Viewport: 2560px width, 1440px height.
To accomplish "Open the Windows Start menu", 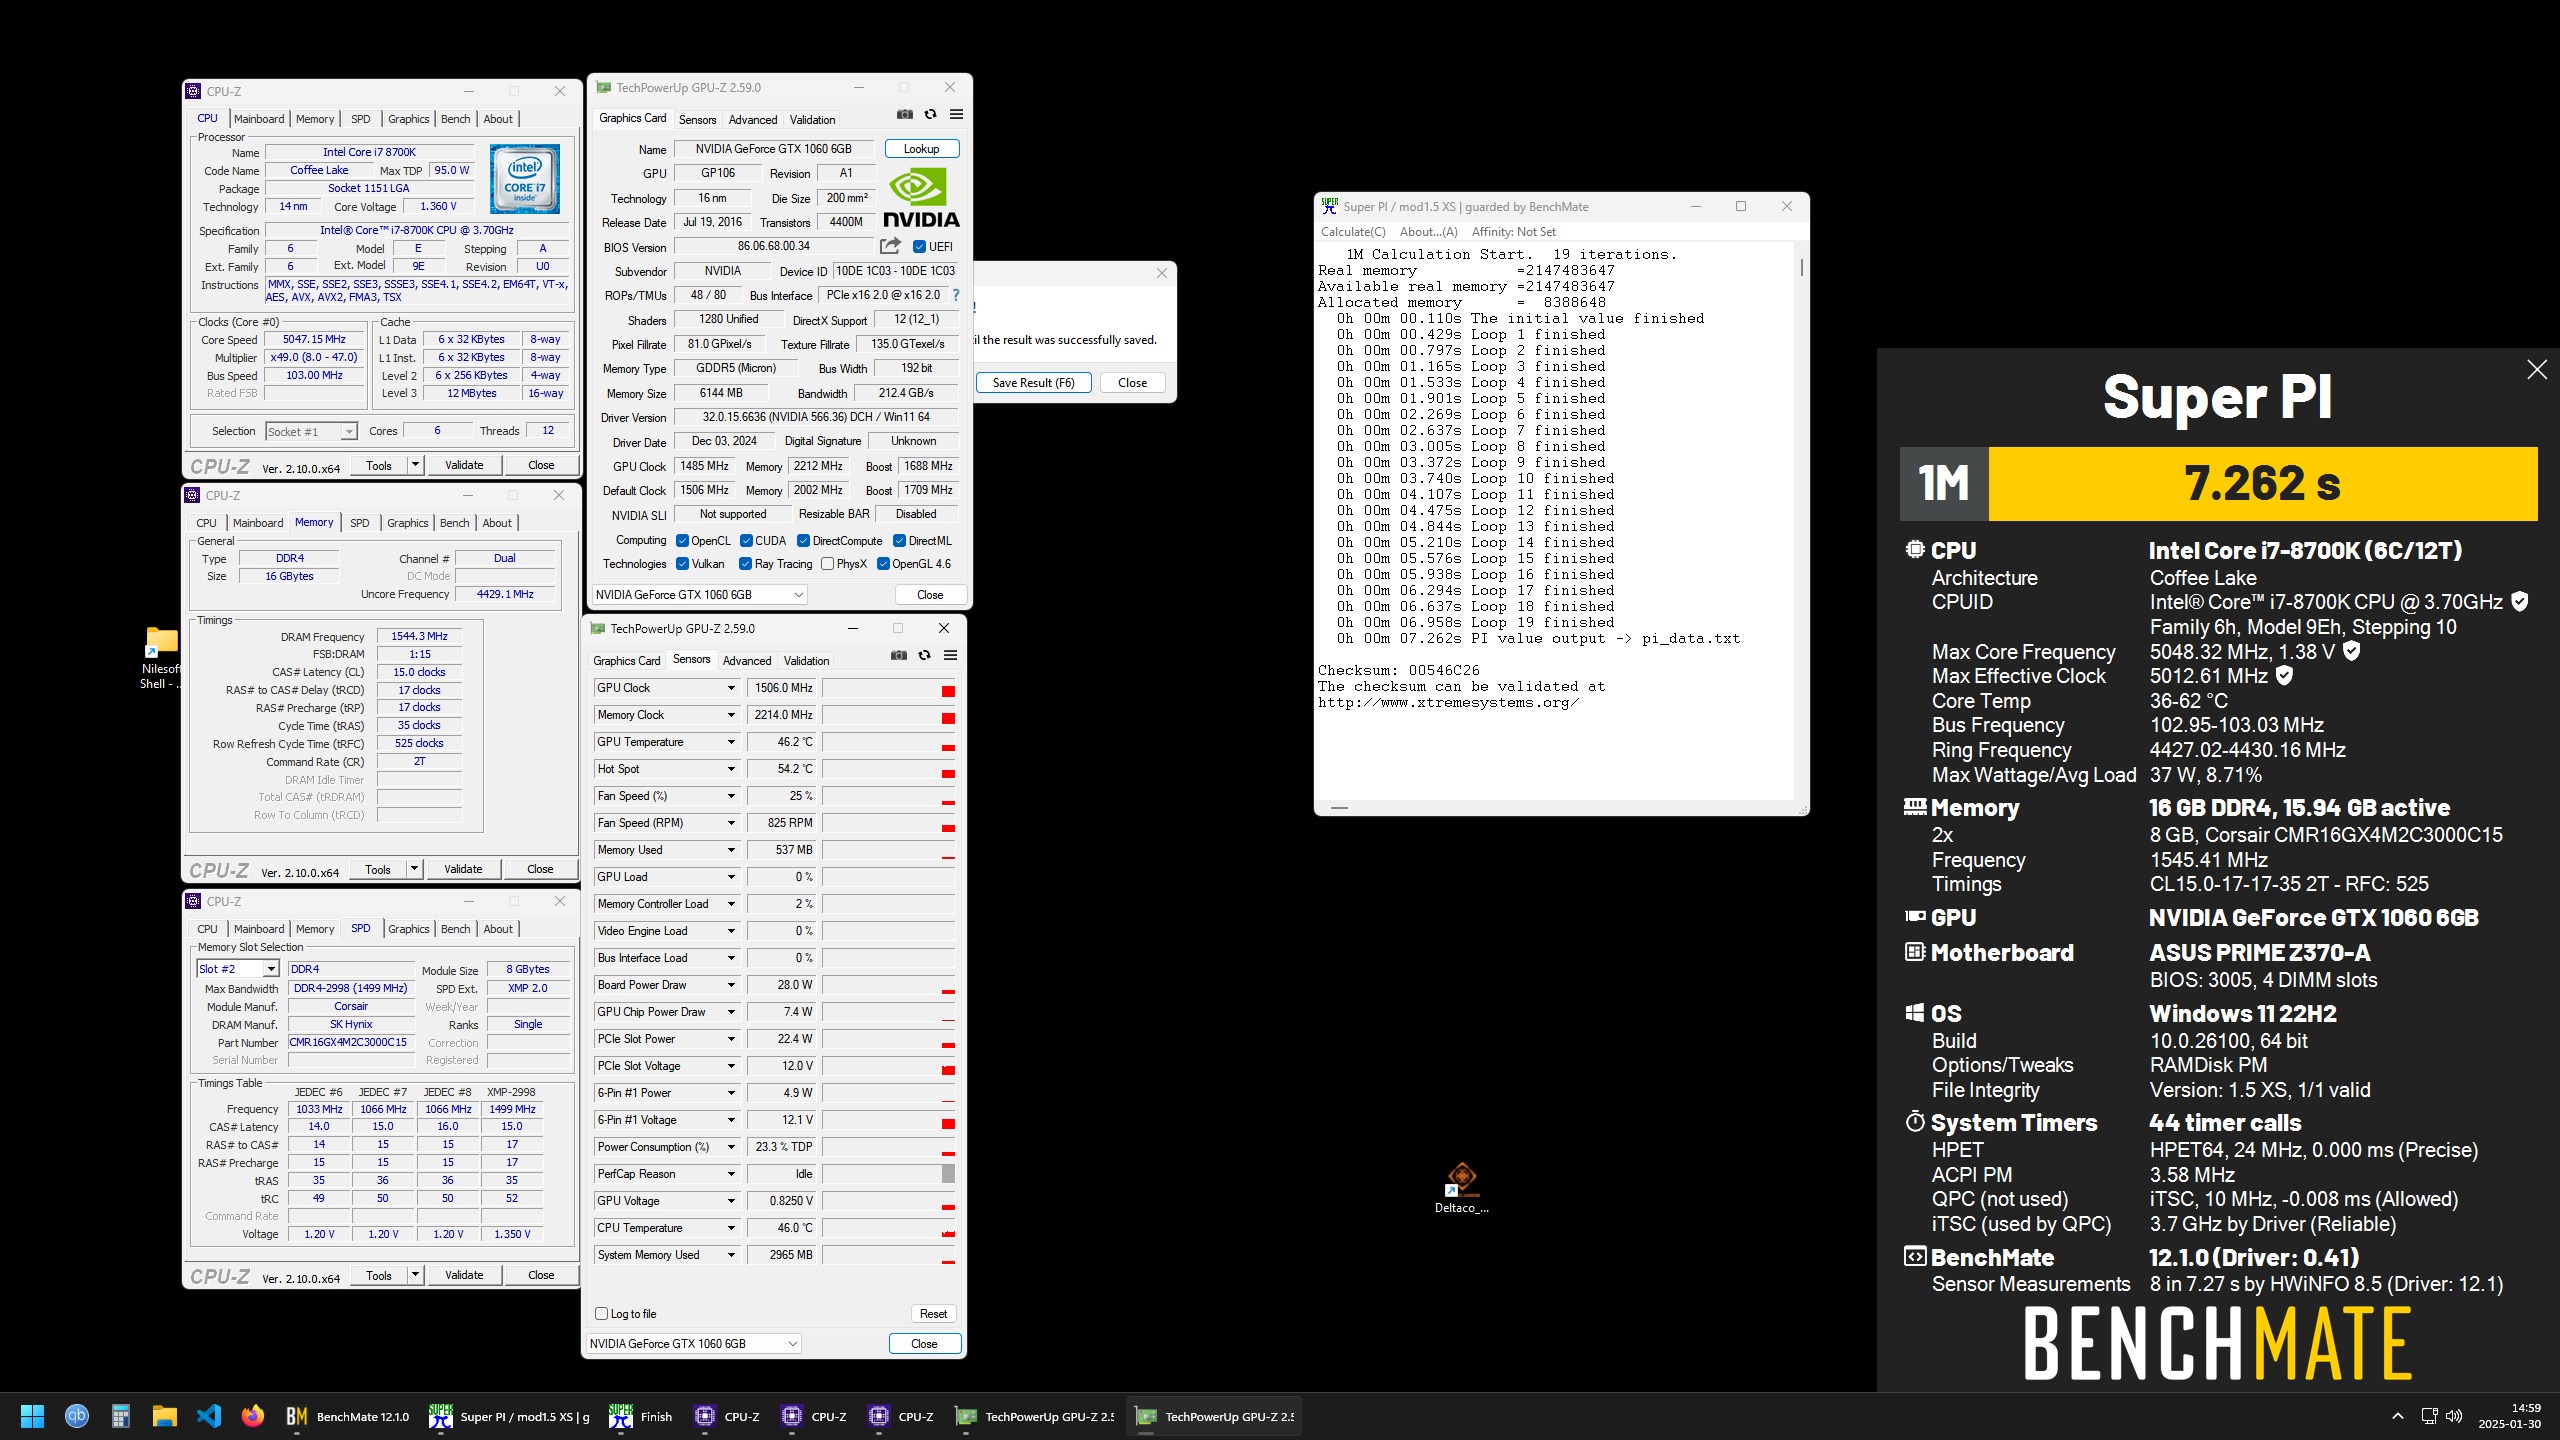I will tap(32, 1416).
